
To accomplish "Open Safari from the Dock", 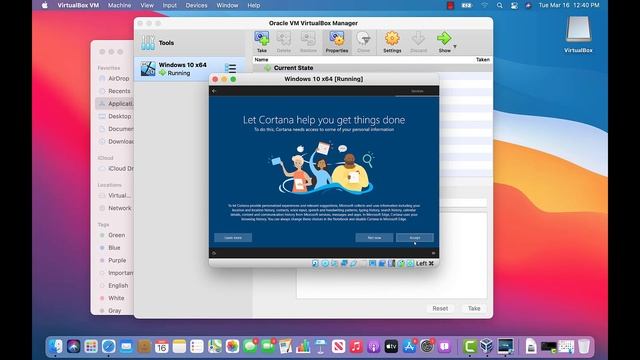I will (109, 347).
